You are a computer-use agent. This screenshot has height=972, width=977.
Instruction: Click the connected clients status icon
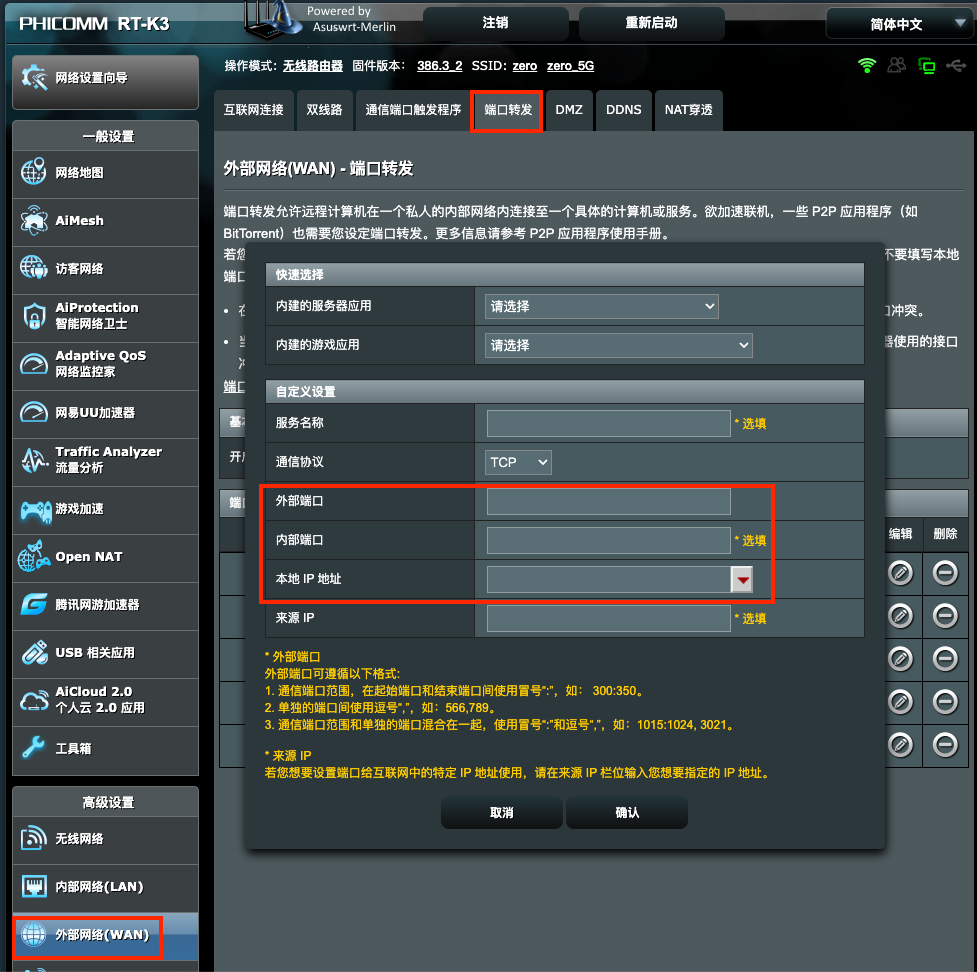[897, 65]
